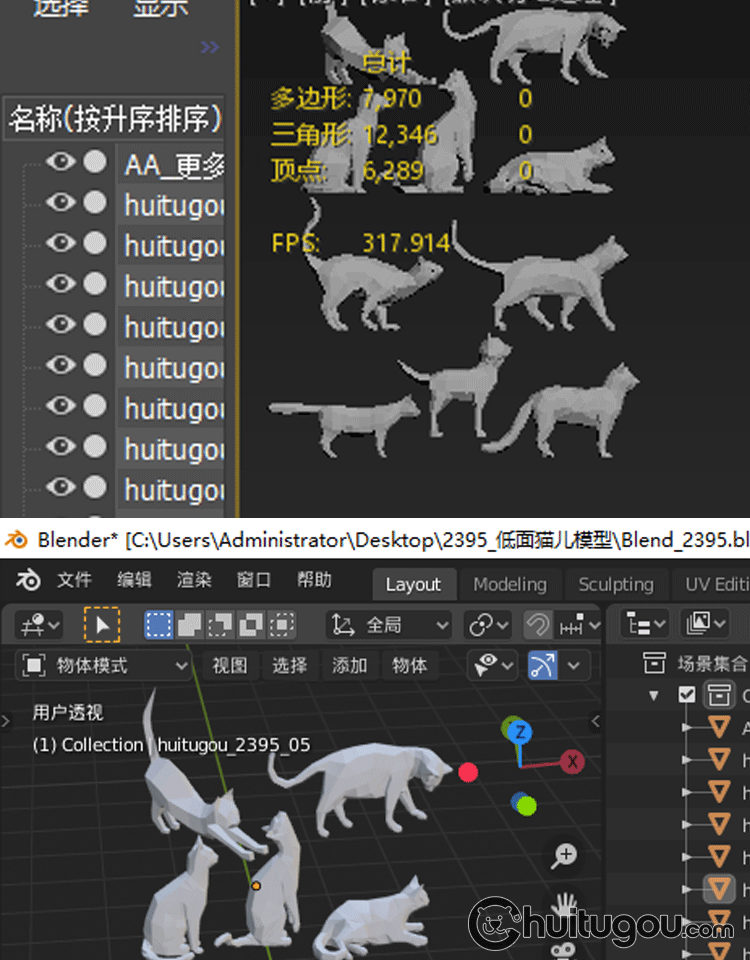This screenshot has height=960, width=750.
Task: Open the 物体模式 interaction mode dropdown
Action: click(x=102, y=666)
